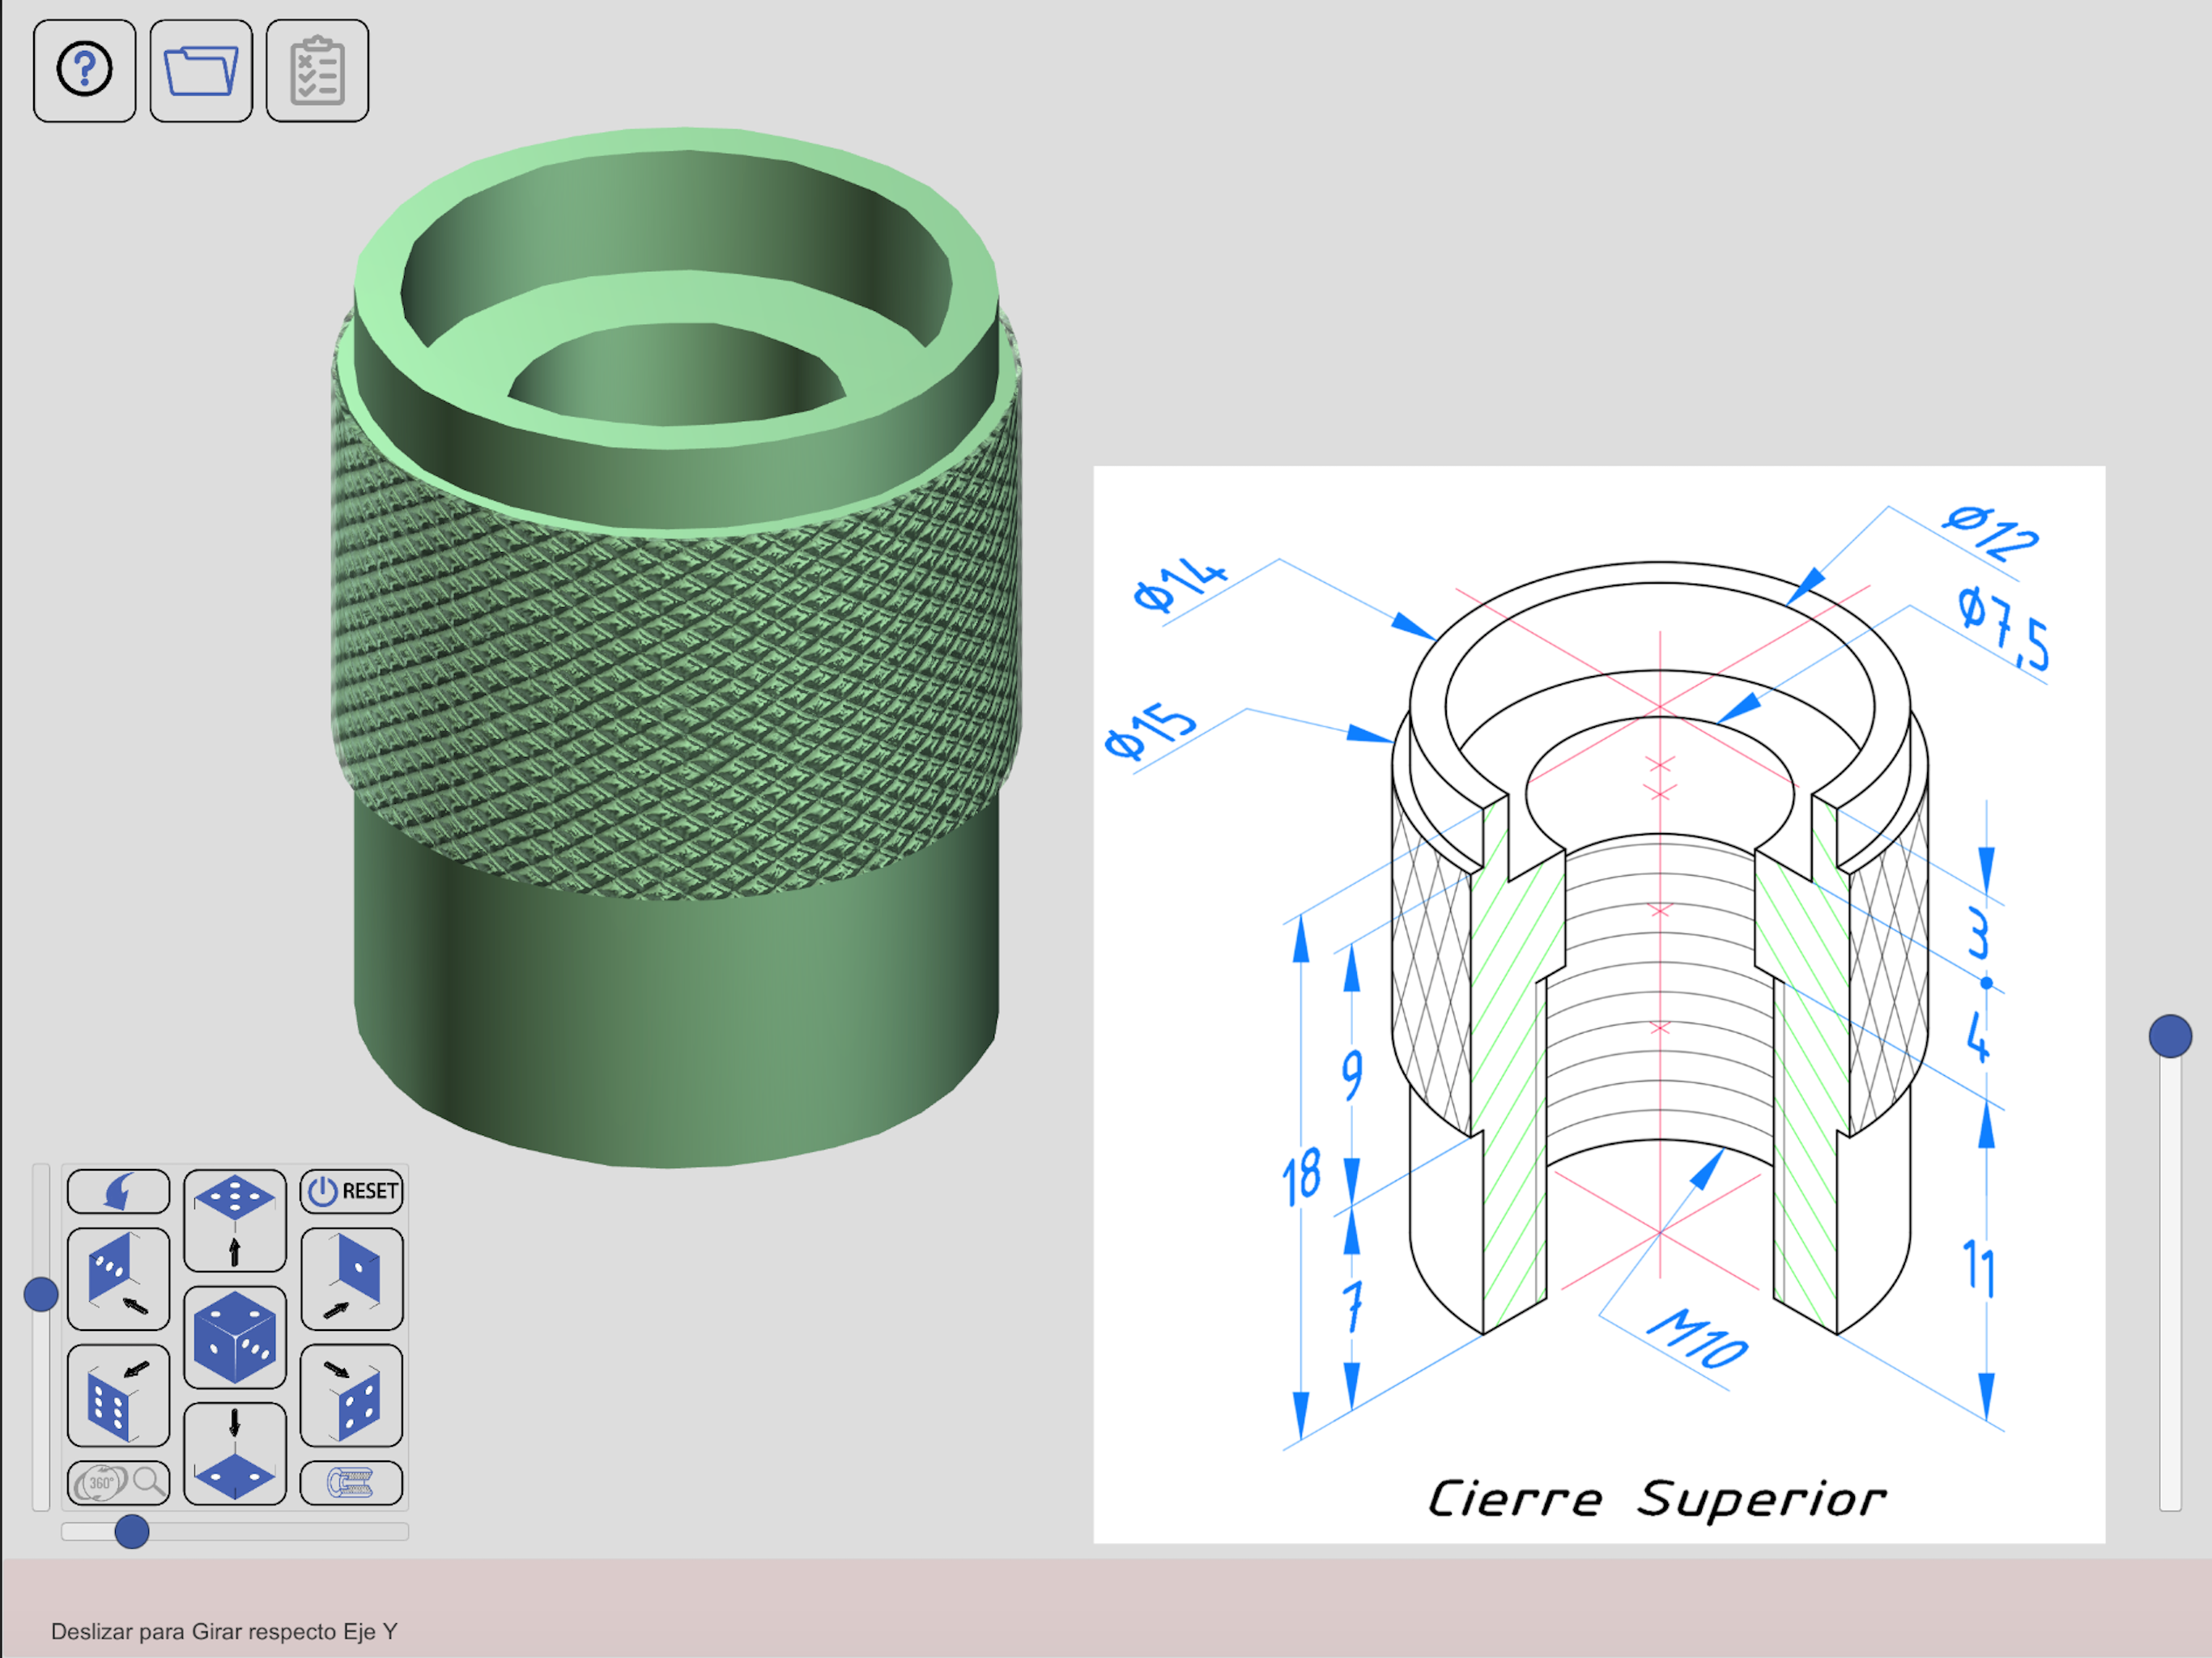Click the RESET view button
Screen dimensions: 2212x1658
click(x=352, y=1191)
